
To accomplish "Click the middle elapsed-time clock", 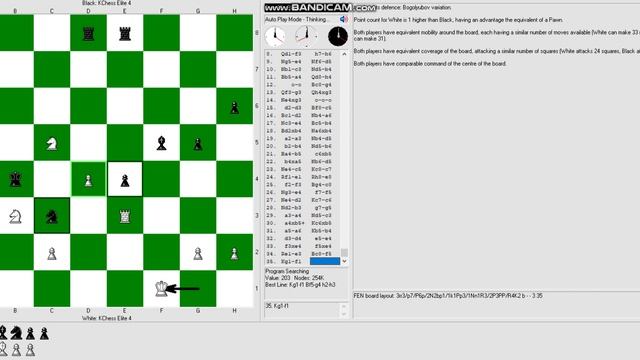I will [306, 36].
